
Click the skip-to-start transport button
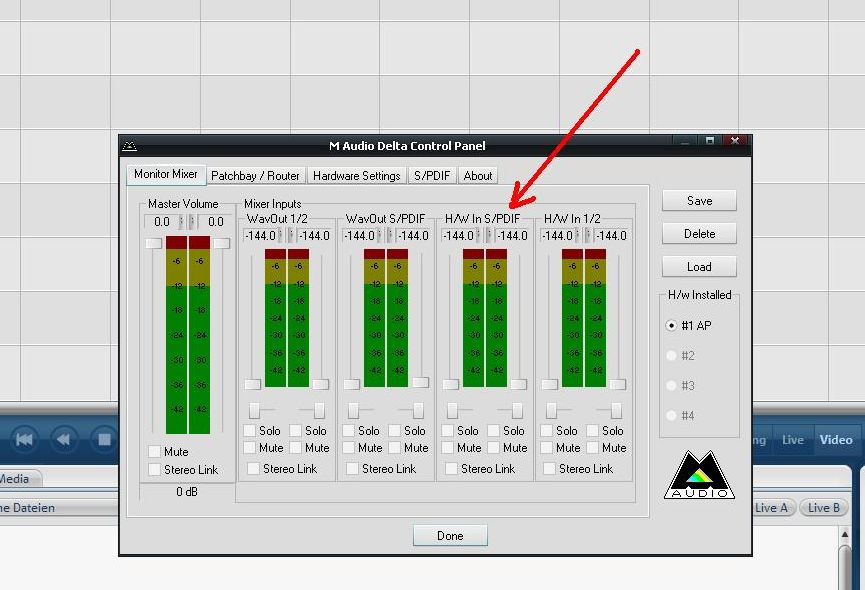(x=24, y=439)
